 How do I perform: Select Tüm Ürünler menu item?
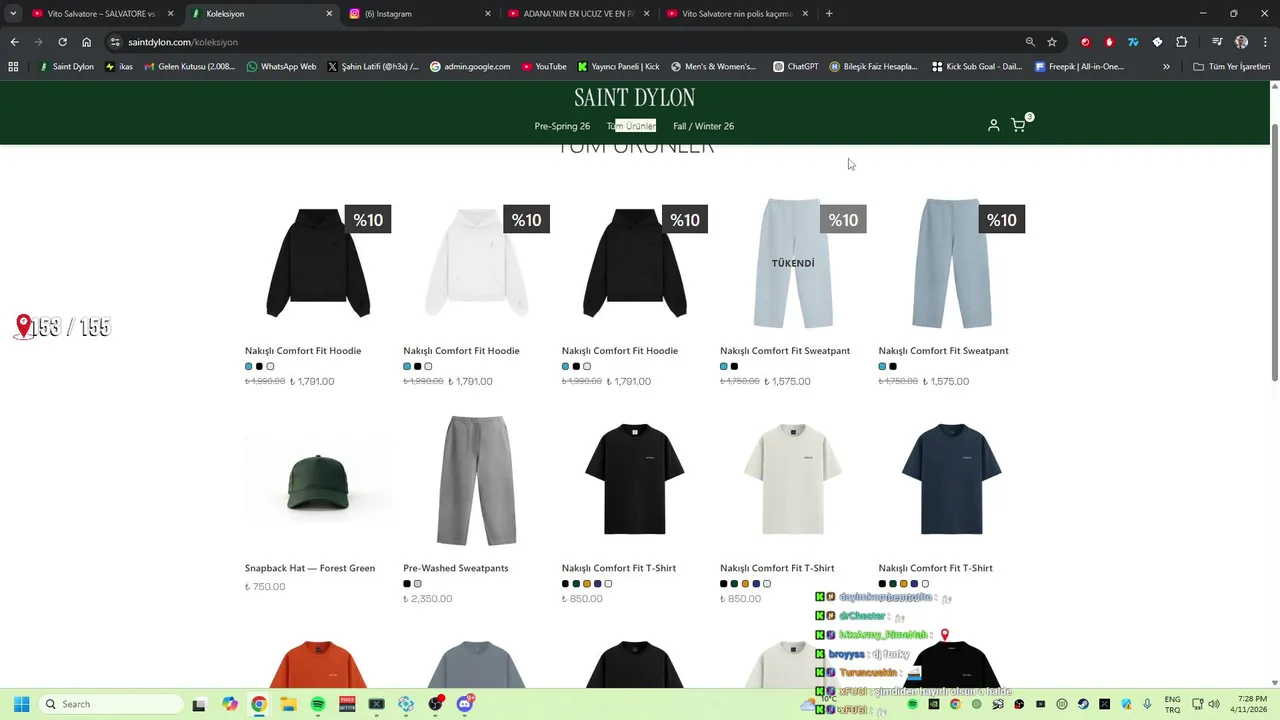pos(631,126)
